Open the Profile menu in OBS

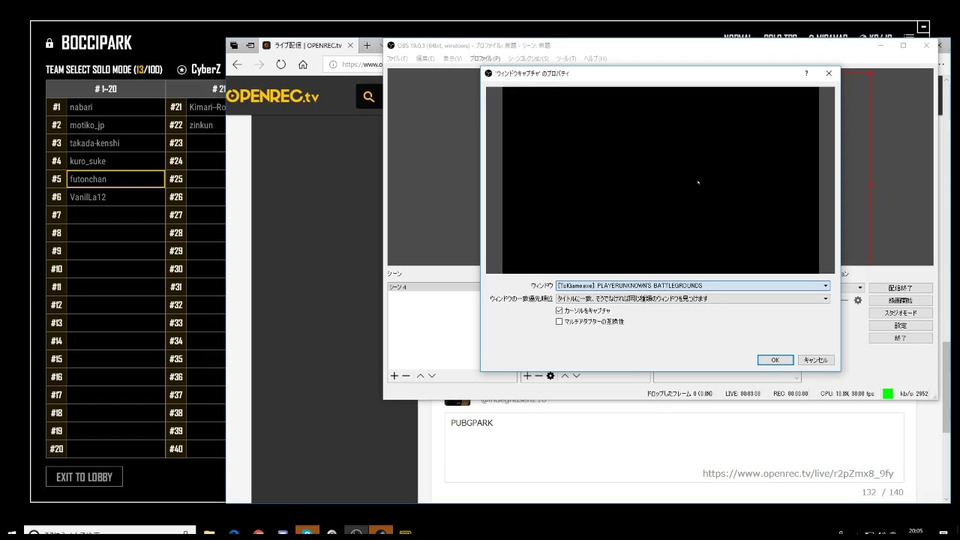(485, 59)
